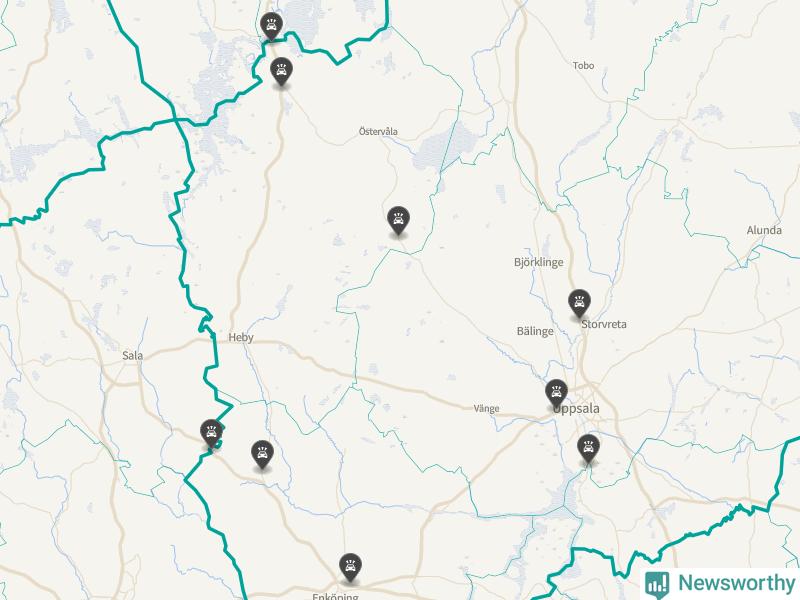800x600 pixels.
Task: Select the car marker at Uppsala
Action: click(556, 394)
